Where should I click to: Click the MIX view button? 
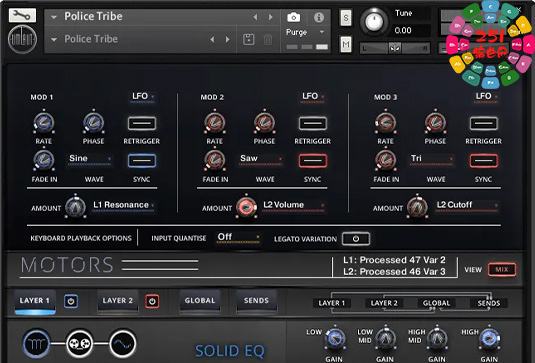pos(502,270)
